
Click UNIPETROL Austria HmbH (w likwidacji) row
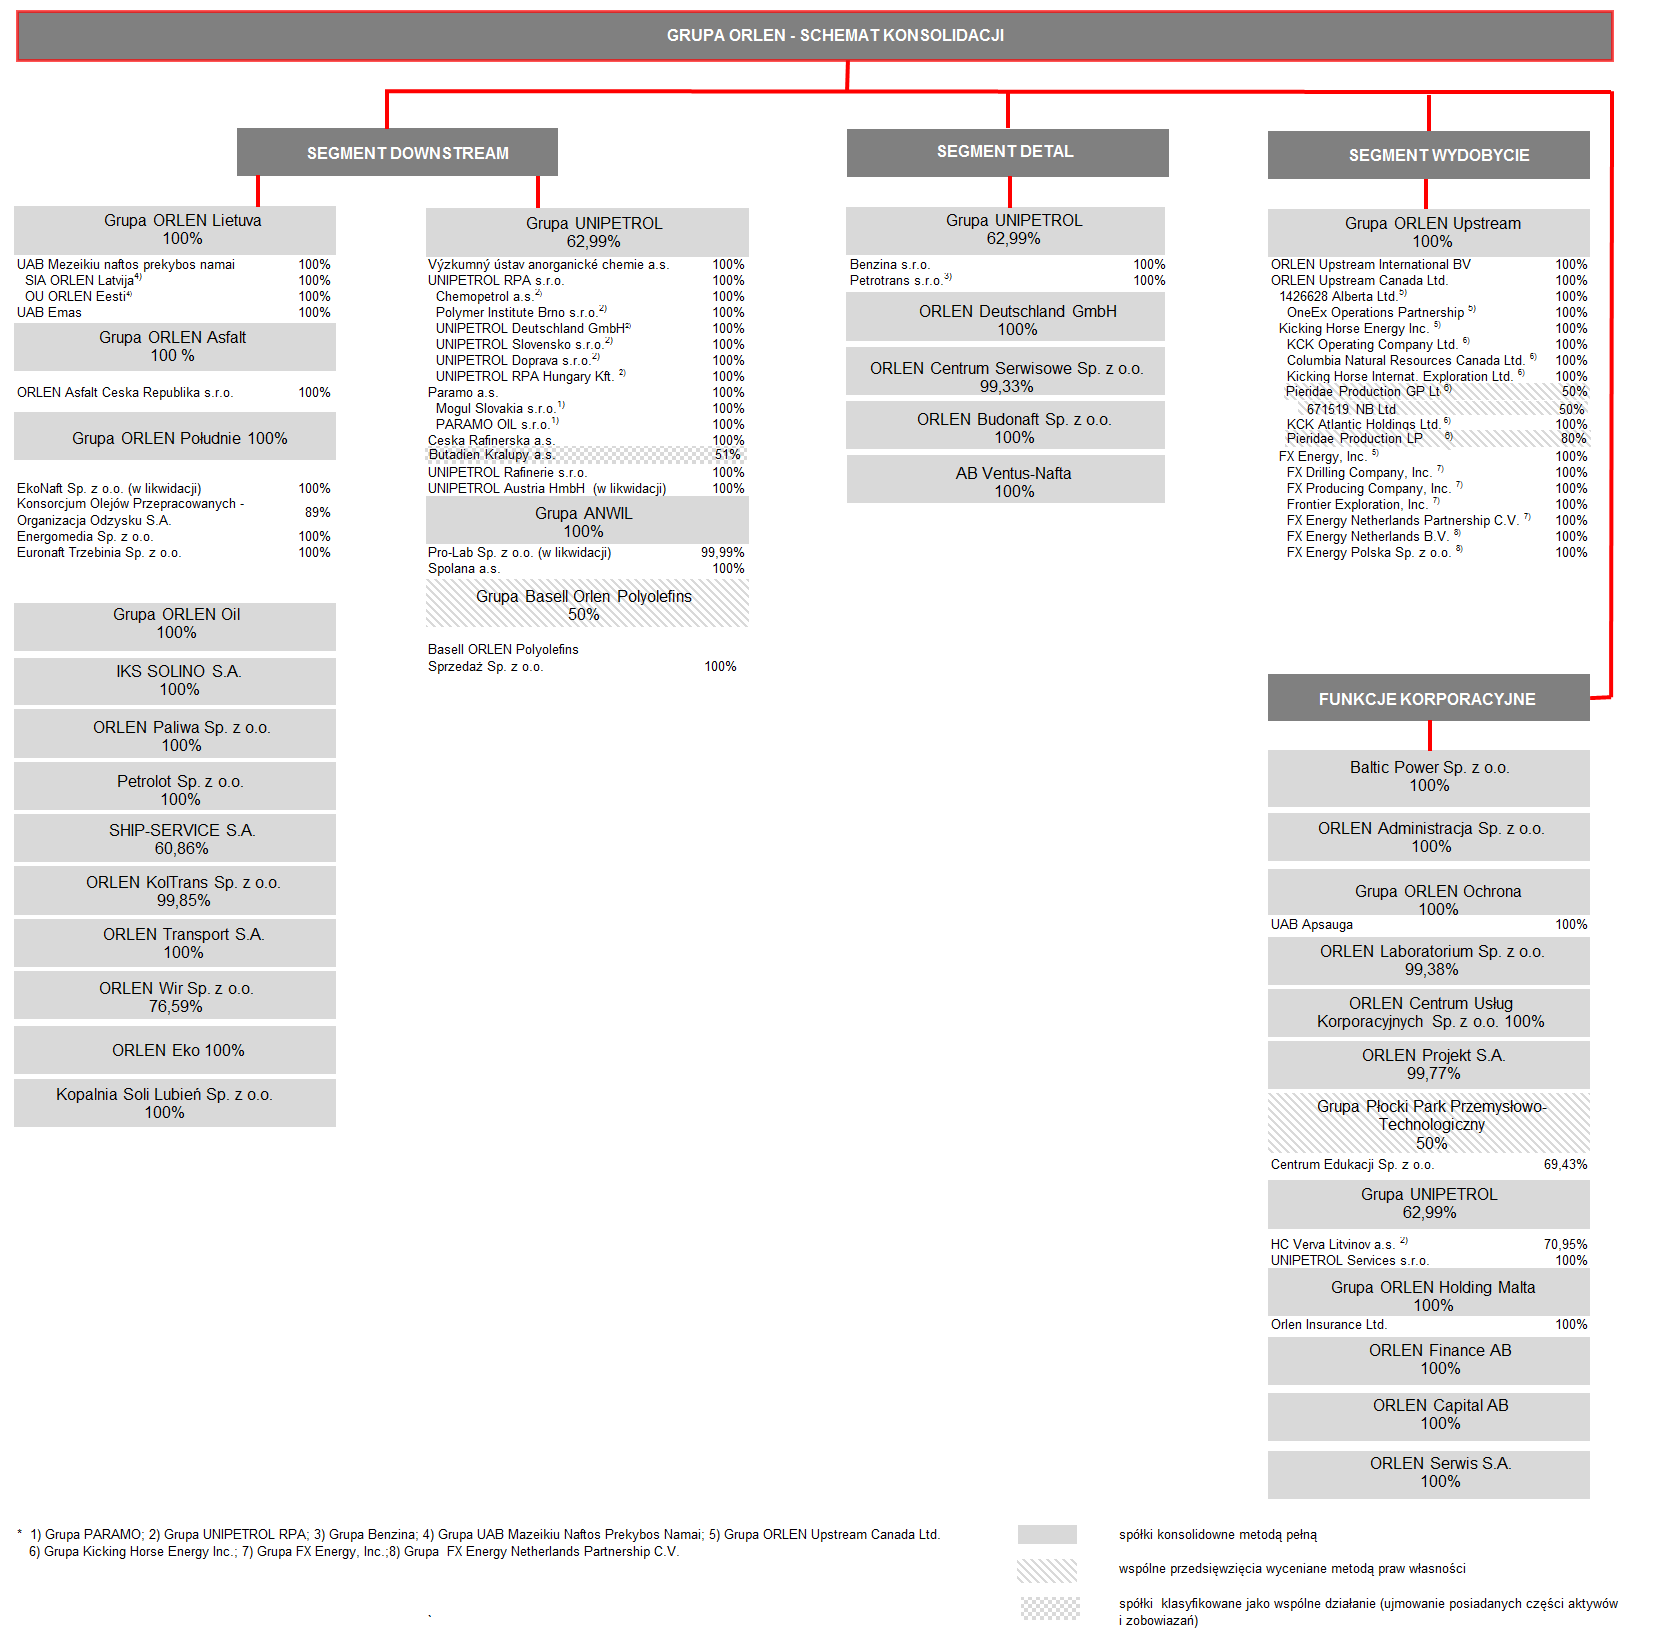click(x=587, y=489)
